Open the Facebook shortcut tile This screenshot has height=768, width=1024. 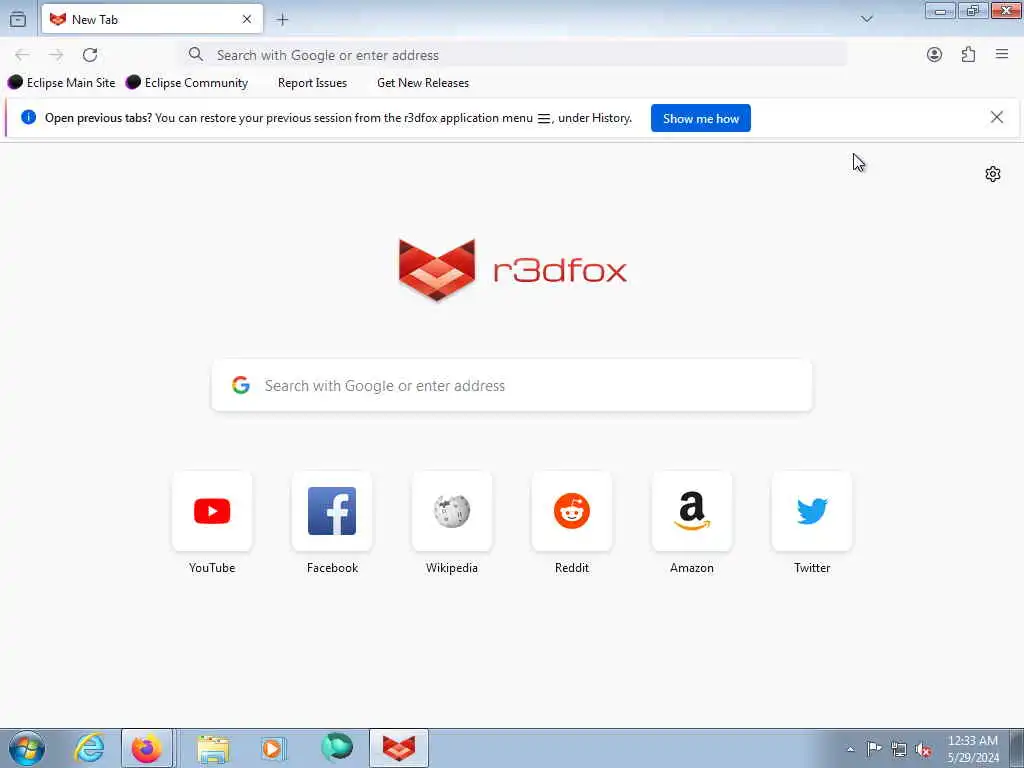(x=332, y=511)
